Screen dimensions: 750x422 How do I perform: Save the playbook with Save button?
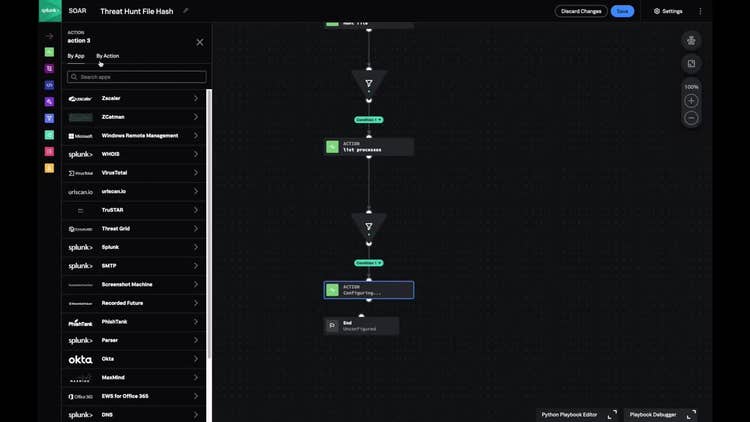coord(622,11)
